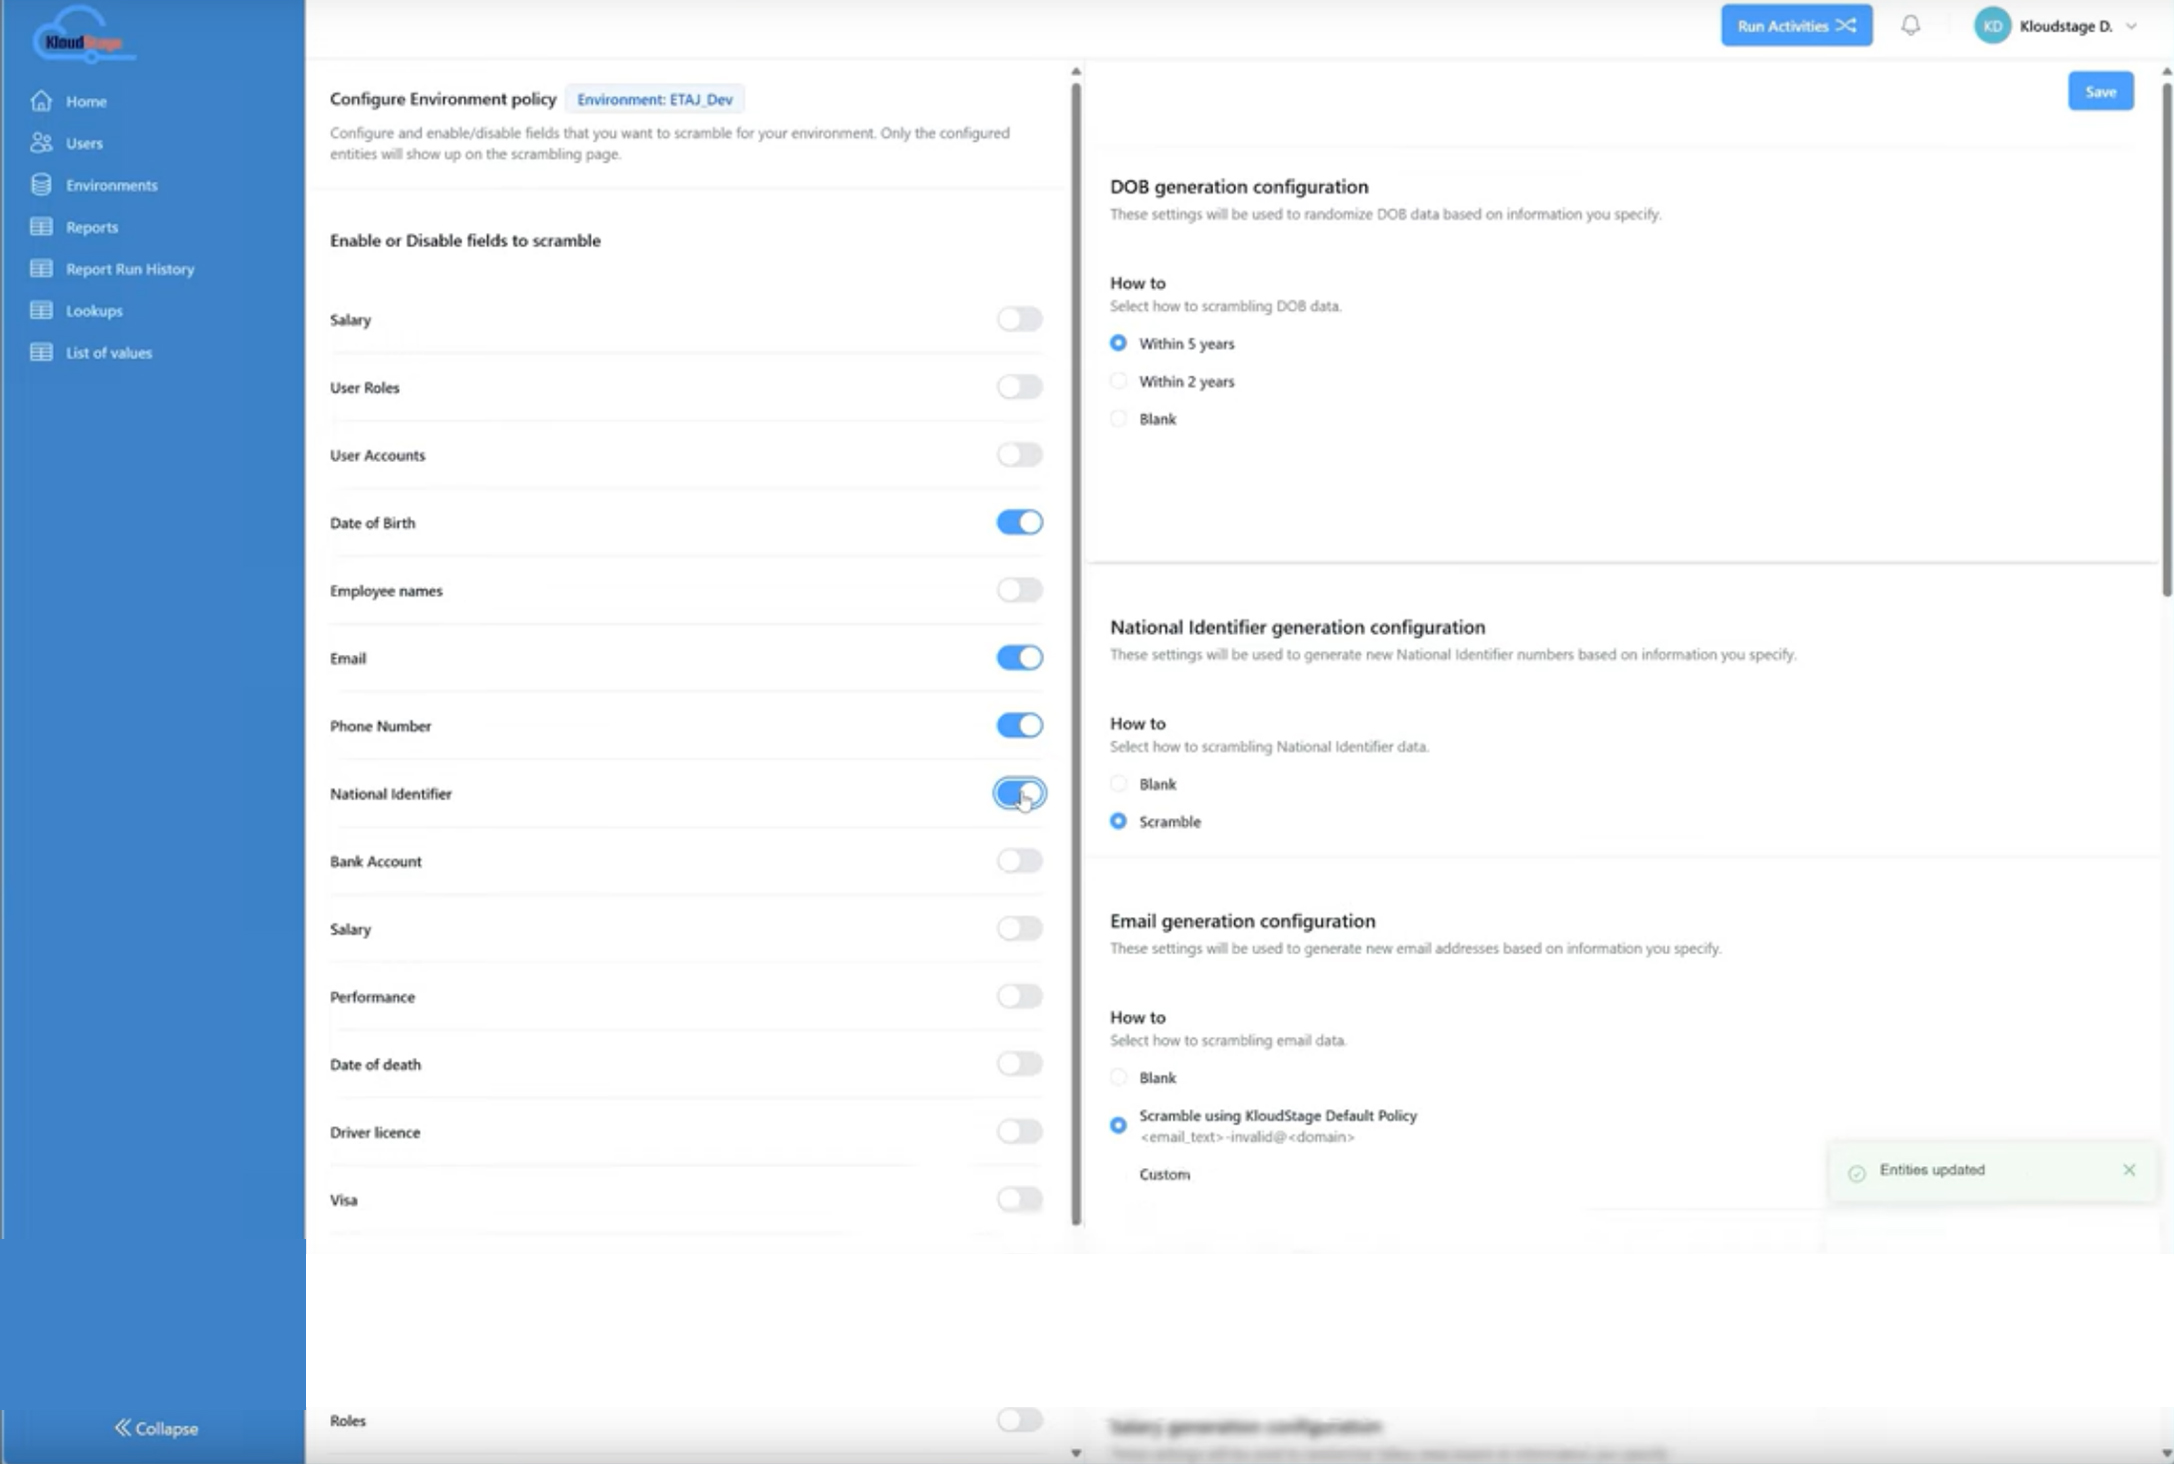This screenshot has height=1464, width=2174.
Task: Click the KD user avatar
Action: (x=1991, y=26)
